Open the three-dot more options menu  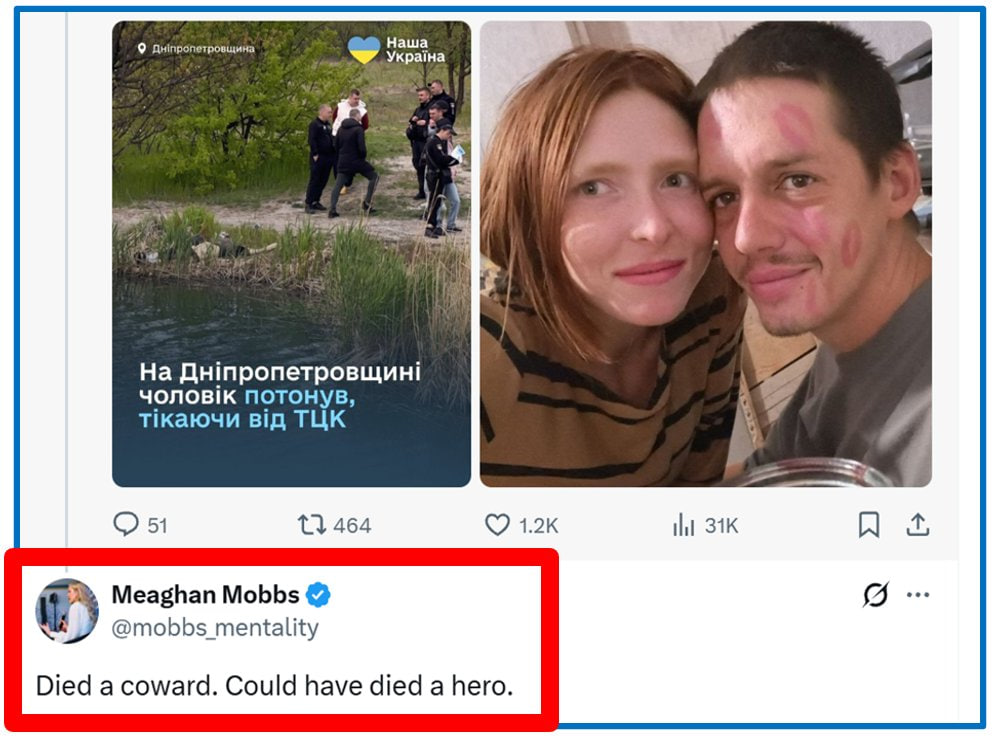pyautogui.click(x=918, y=595)
